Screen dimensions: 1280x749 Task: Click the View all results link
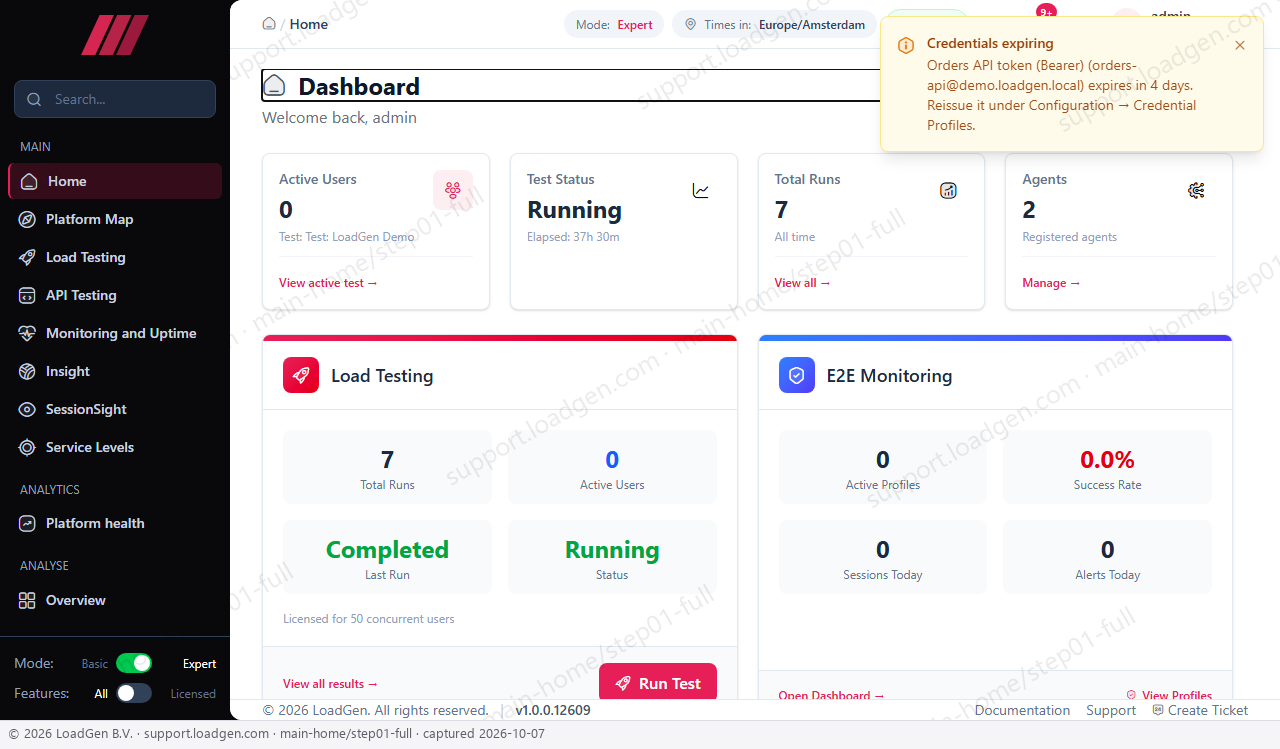point(330,684)
